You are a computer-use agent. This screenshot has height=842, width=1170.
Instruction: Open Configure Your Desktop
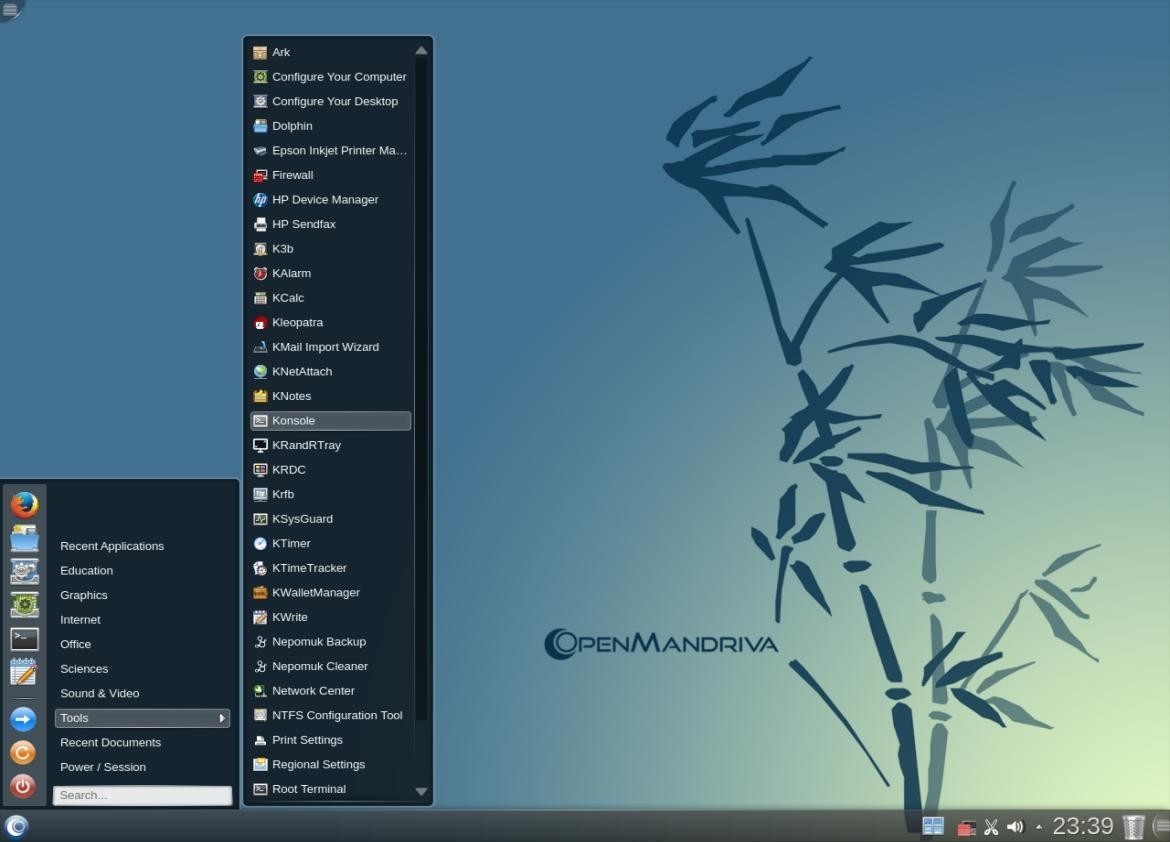pyautogui.click(x=331, y=102)
